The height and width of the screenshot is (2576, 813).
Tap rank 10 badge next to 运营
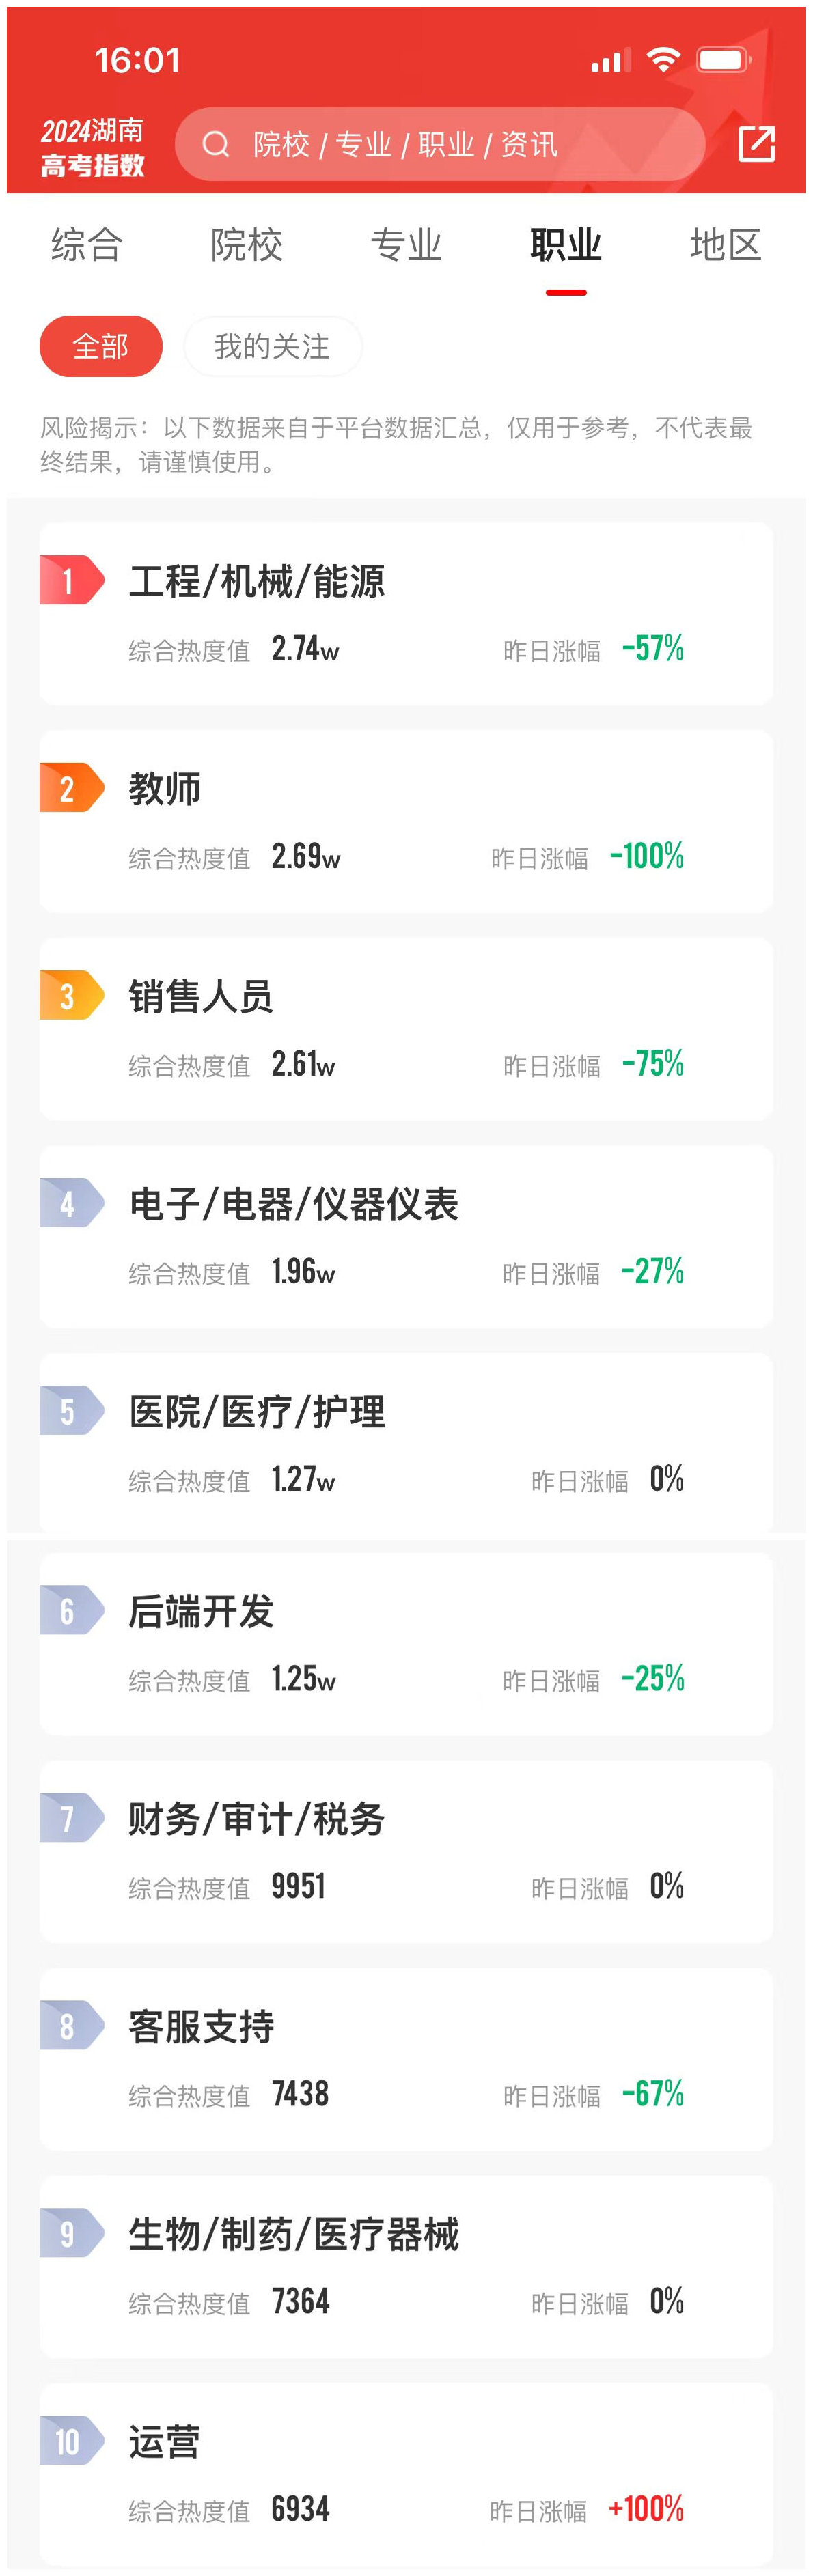click(x=71, y=2441)
